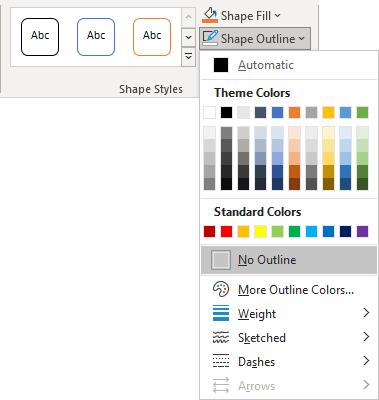Screen dimensions: 379x400
Task: Collapse the Shape Outline dropdown arrow
Action: (301, 39)
